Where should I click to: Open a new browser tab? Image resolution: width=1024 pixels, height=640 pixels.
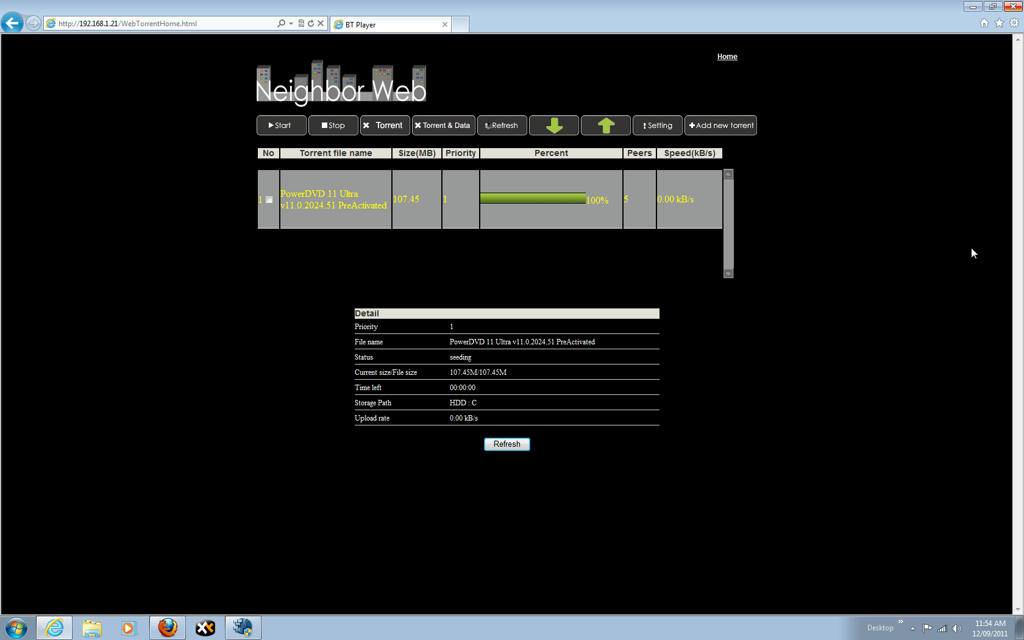(x=460, y=25)
